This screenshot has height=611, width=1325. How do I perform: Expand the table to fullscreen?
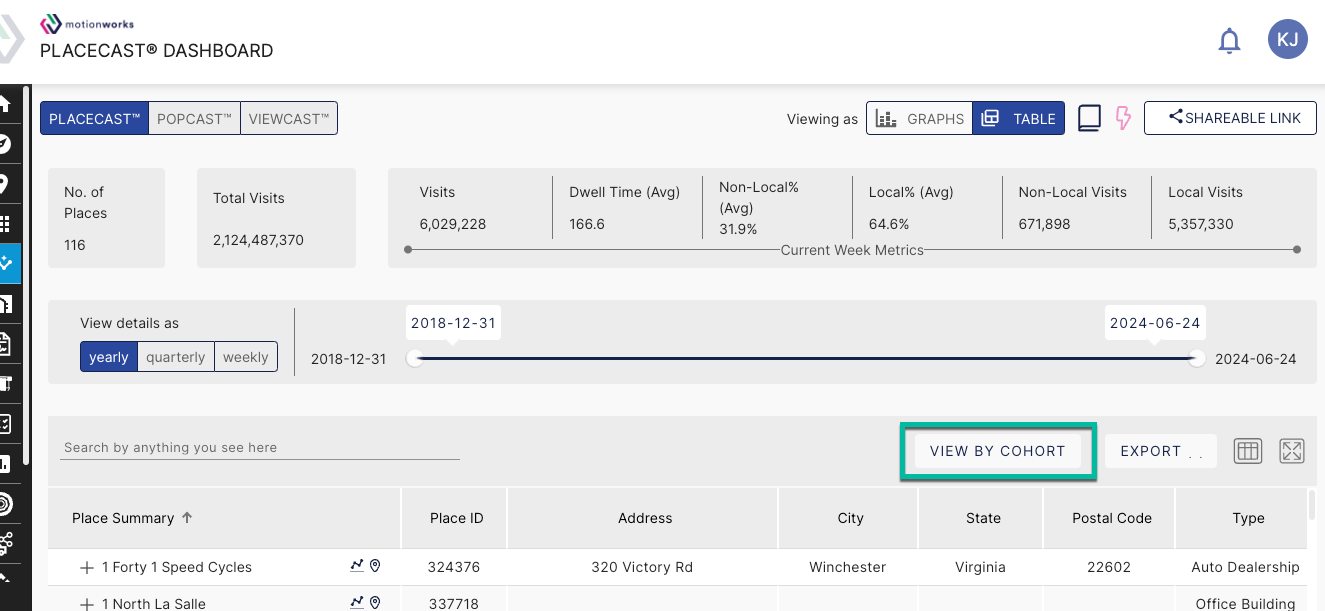tap(1292, 451)
